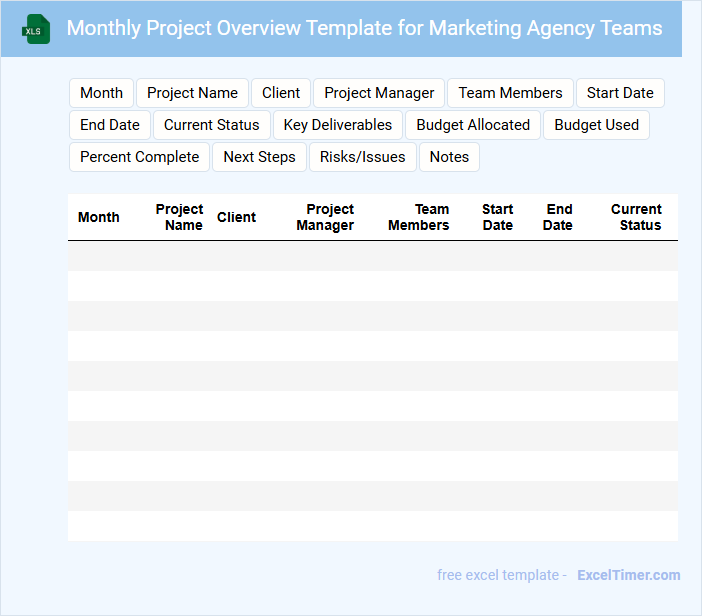Select the Notes tag

point(449,157)
